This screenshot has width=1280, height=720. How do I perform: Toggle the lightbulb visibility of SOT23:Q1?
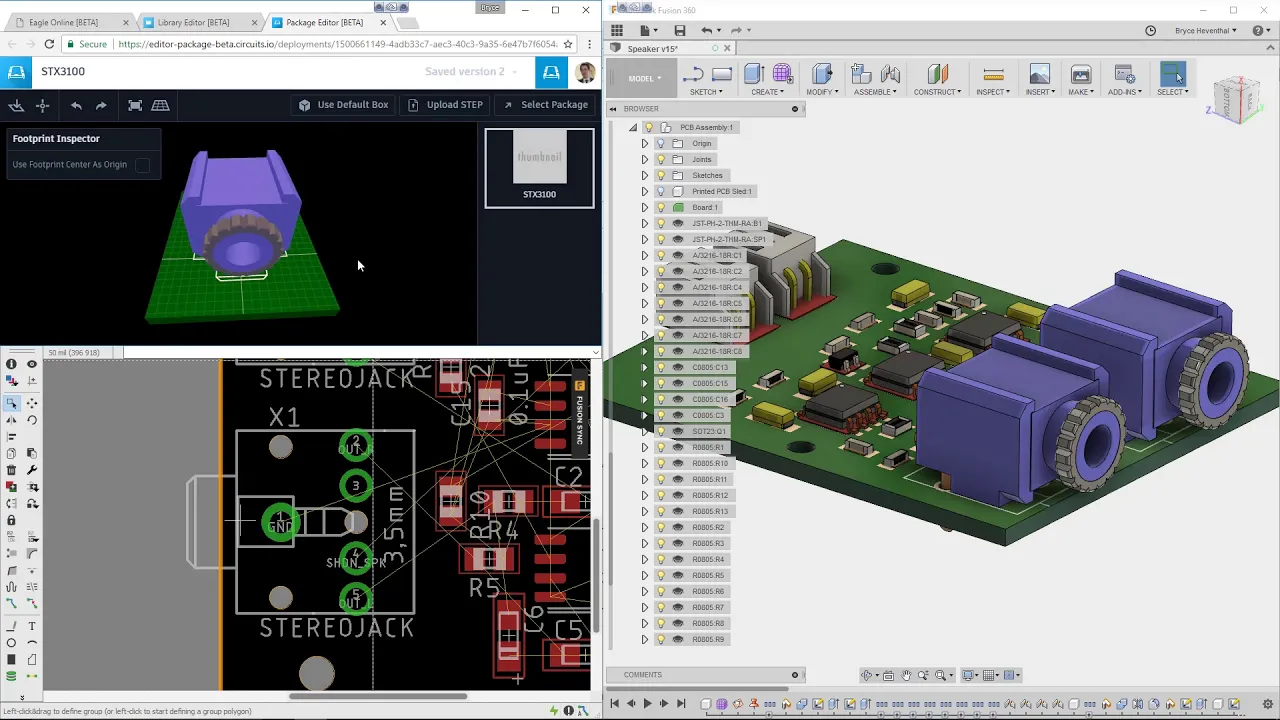click(661, 431)
